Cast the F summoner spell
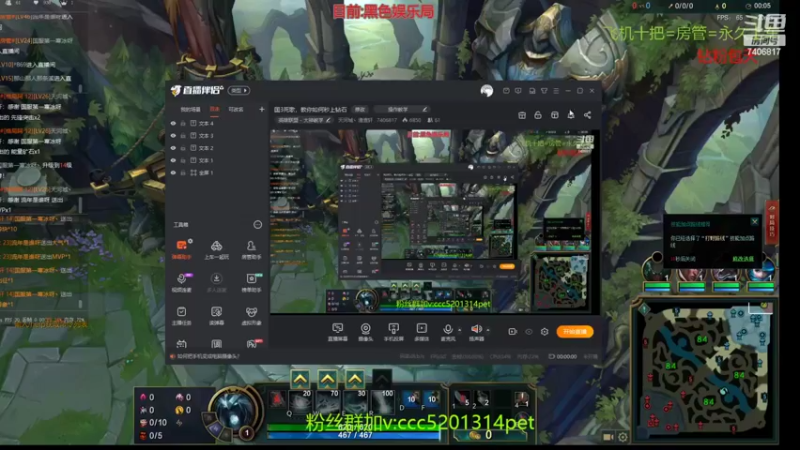Image resolution: width=800 pixels, height=450 pixels. [431, 399]
